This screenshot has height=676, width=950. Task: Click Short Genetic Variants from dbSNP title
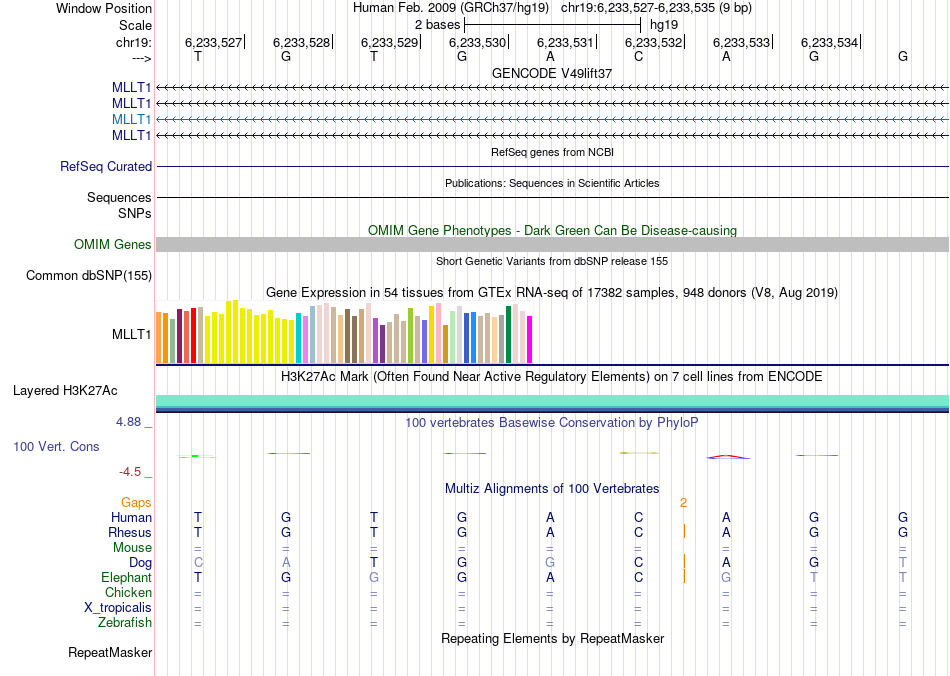coord(552,262)
